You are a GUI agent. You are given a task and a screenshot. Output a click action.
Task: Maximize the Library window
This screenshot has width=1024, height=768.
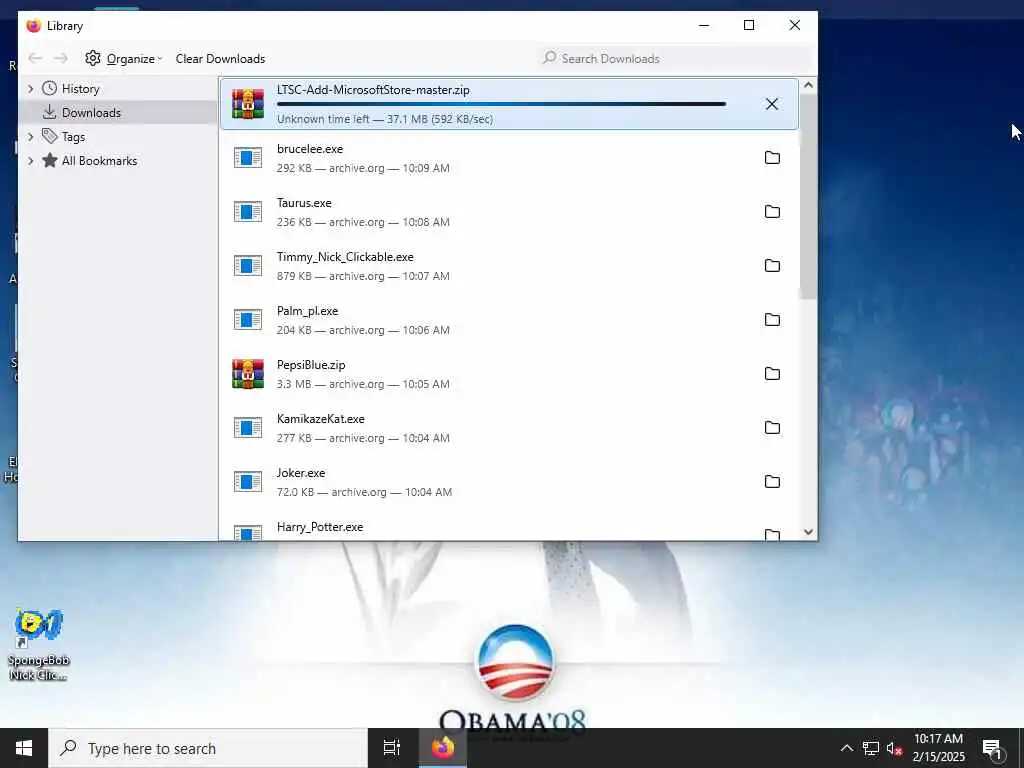pos(749,25)
